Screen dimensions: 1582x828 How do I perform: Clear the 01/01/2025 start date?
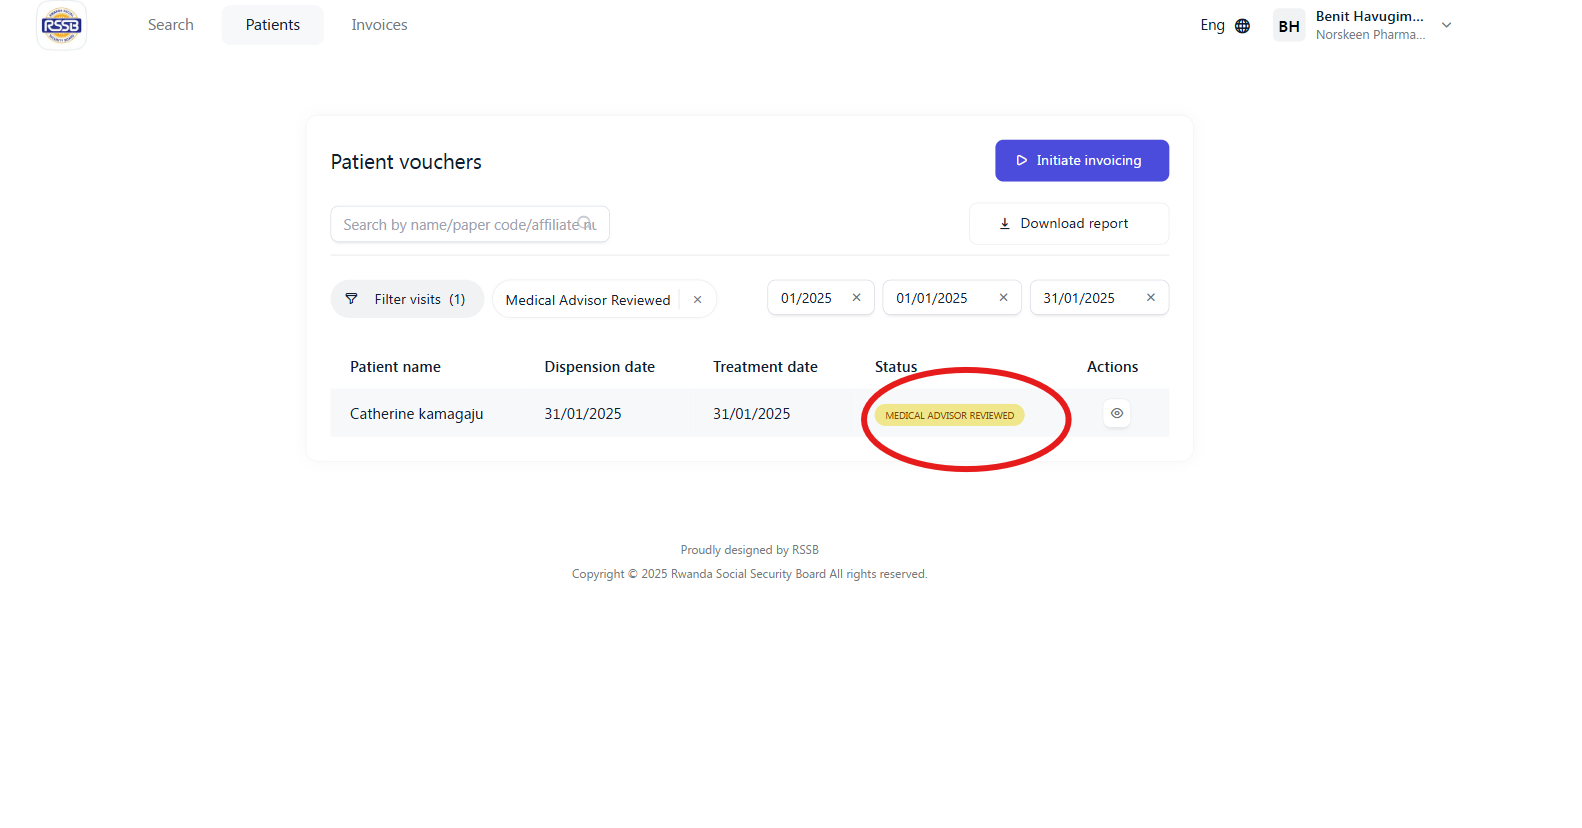[1003, 297]
